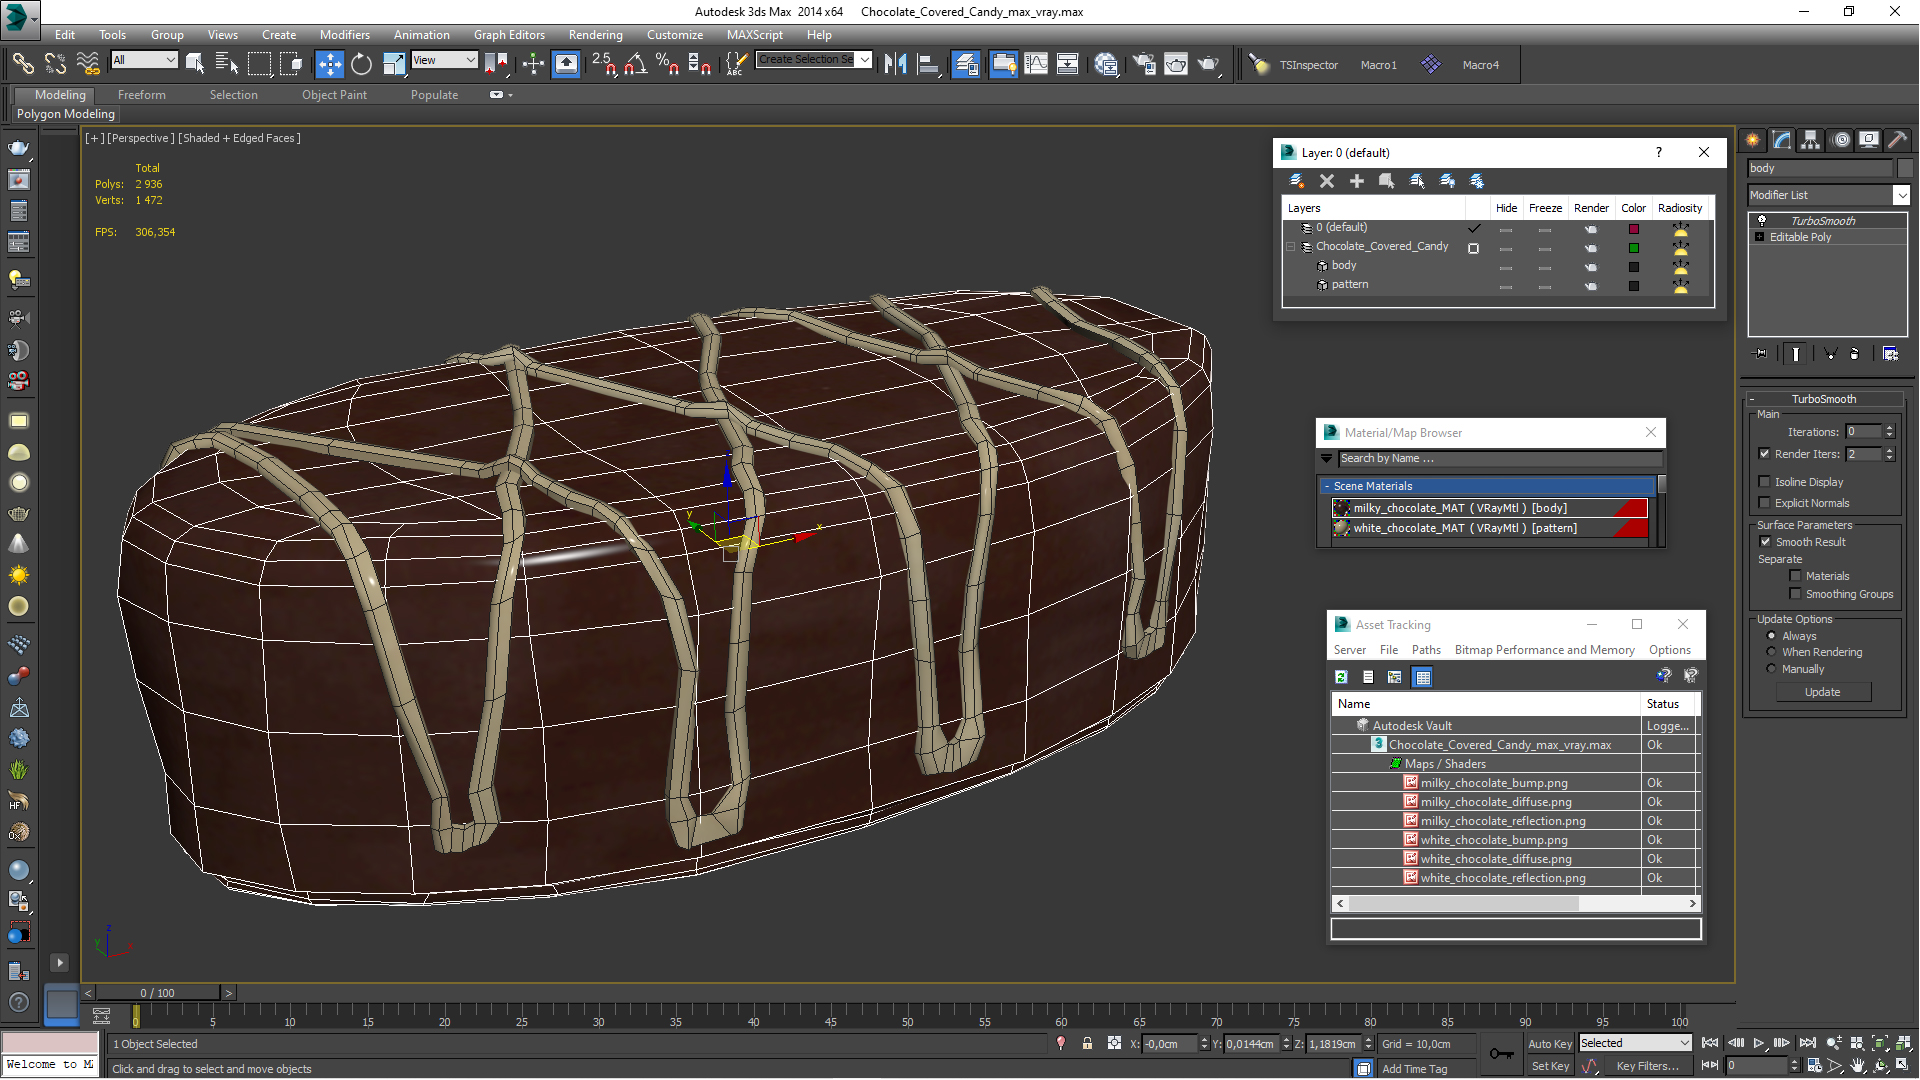The image size is (1920, 1080).
Task: Enable Explicit Normals checkbox
Action: coord(1764,503)
